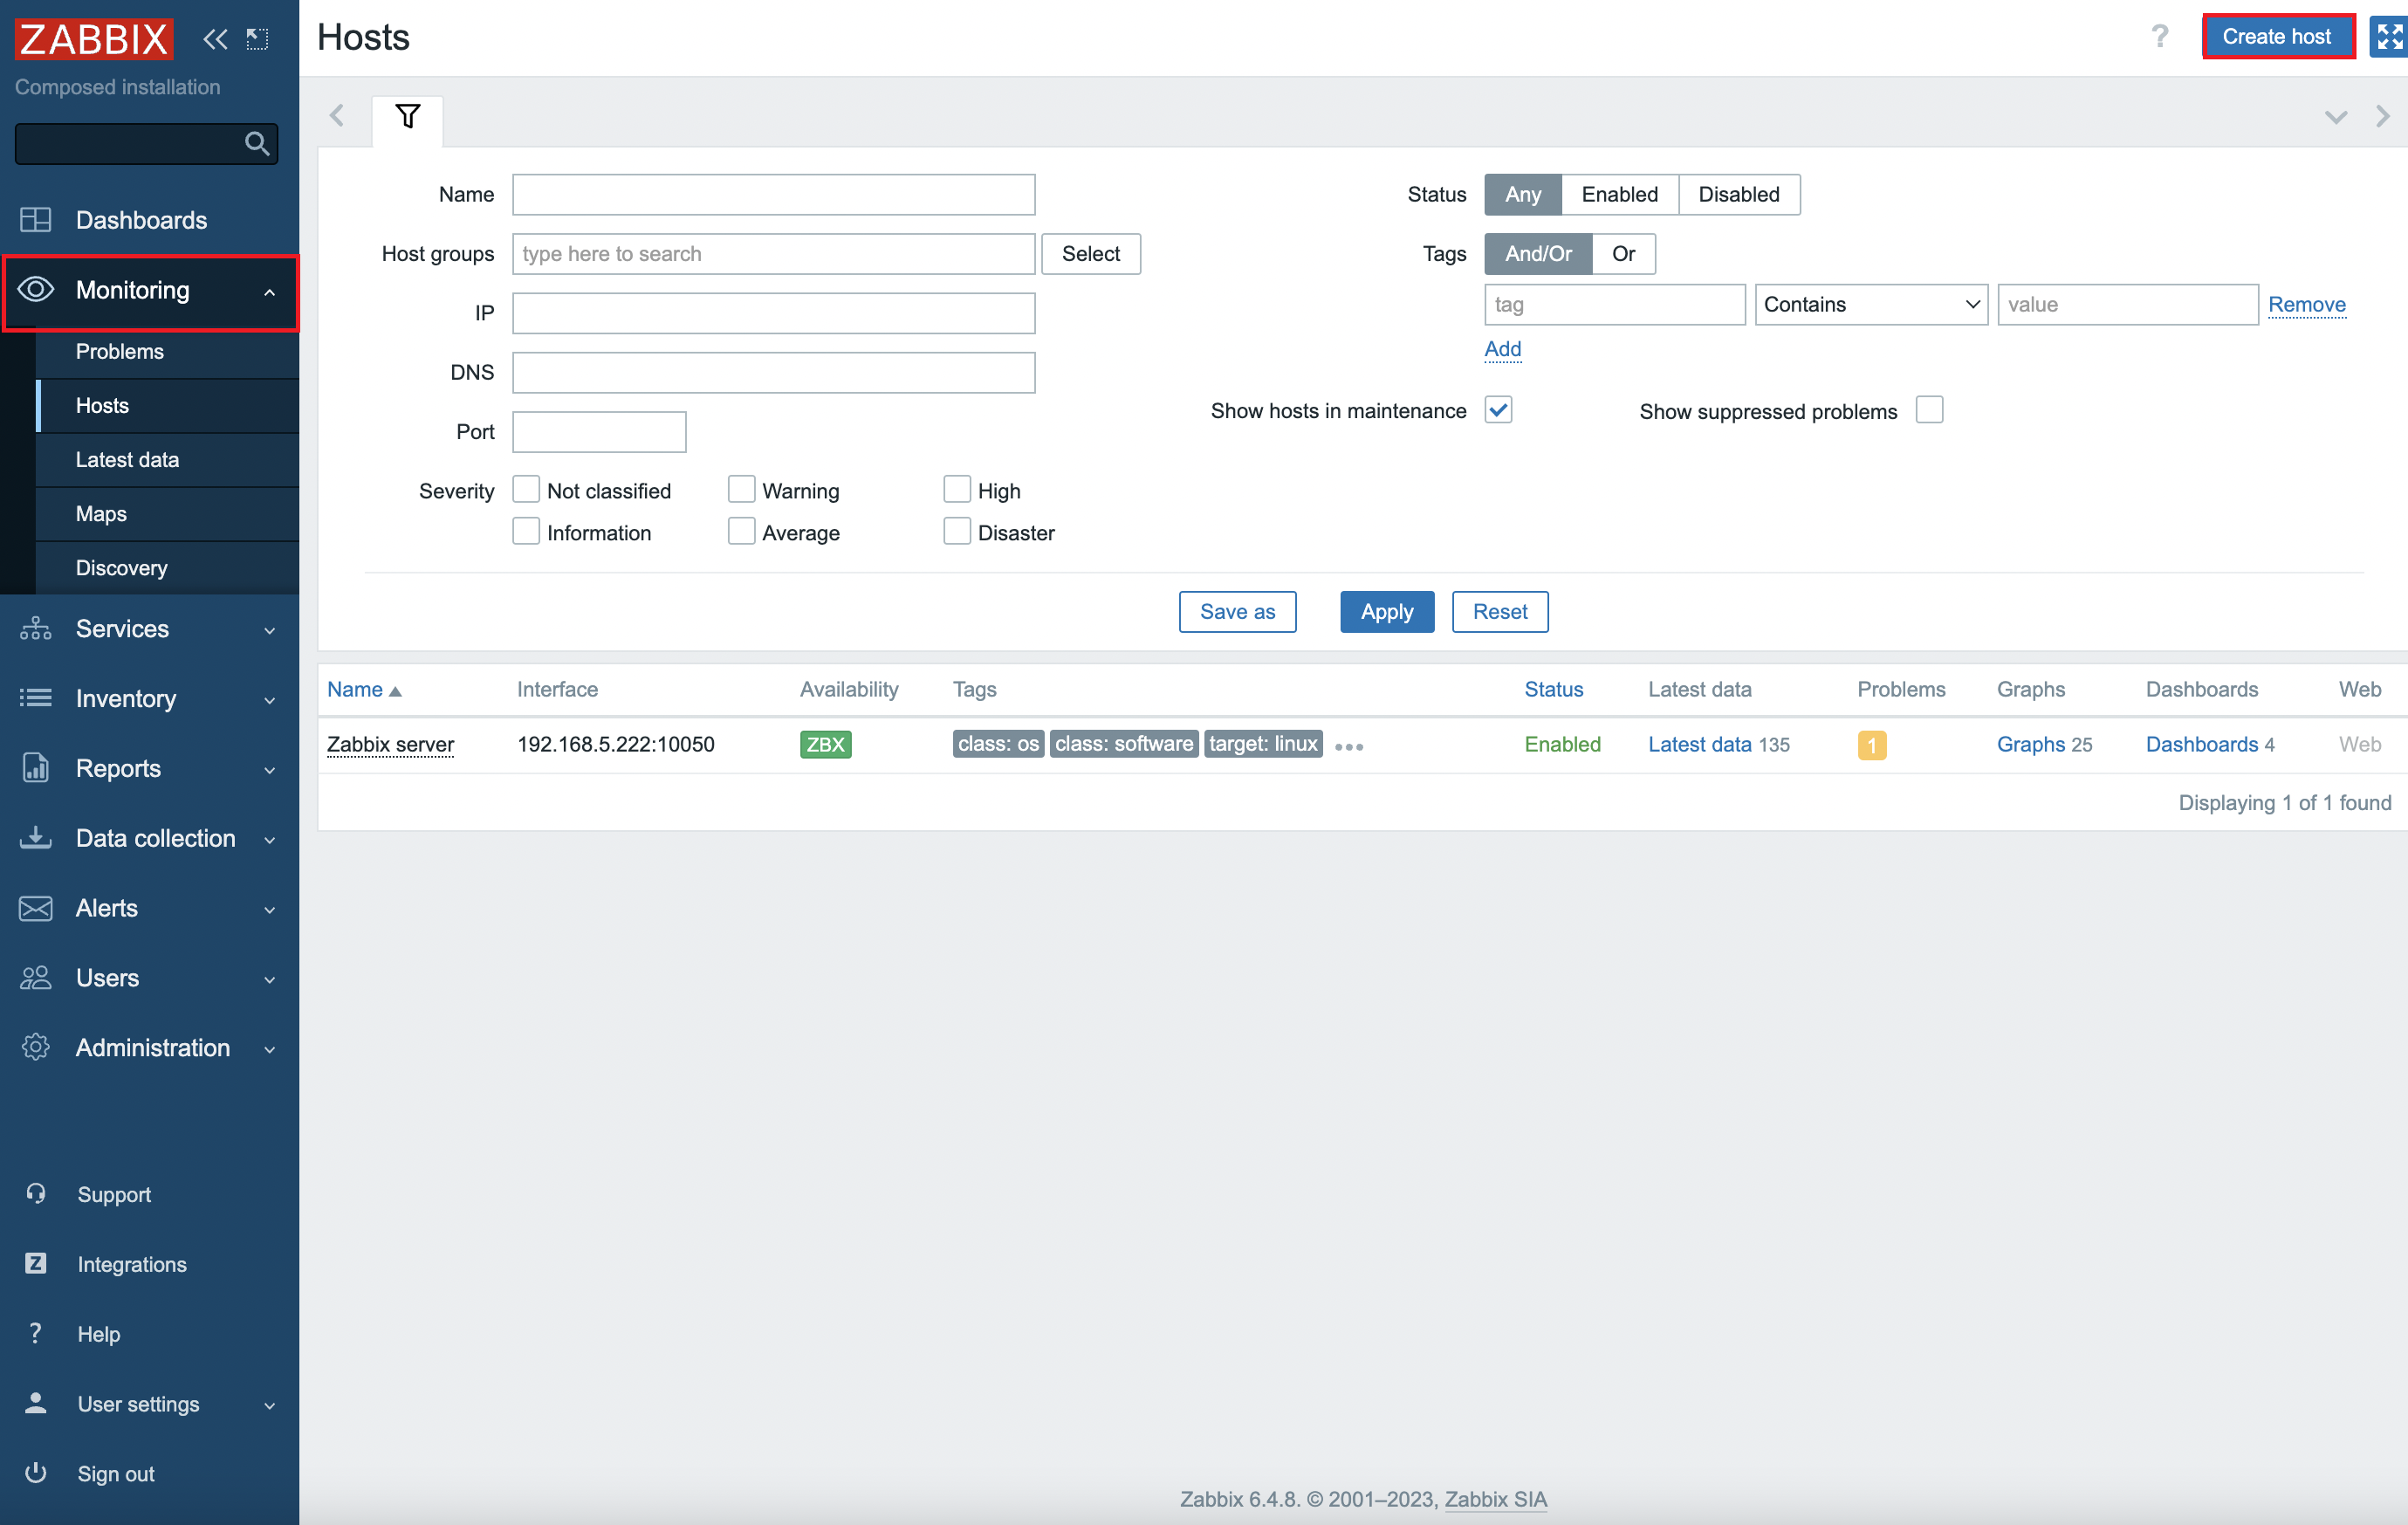Expand the Services menu section
Viewport: 2408px width, 1525px height.
(149, 629)
